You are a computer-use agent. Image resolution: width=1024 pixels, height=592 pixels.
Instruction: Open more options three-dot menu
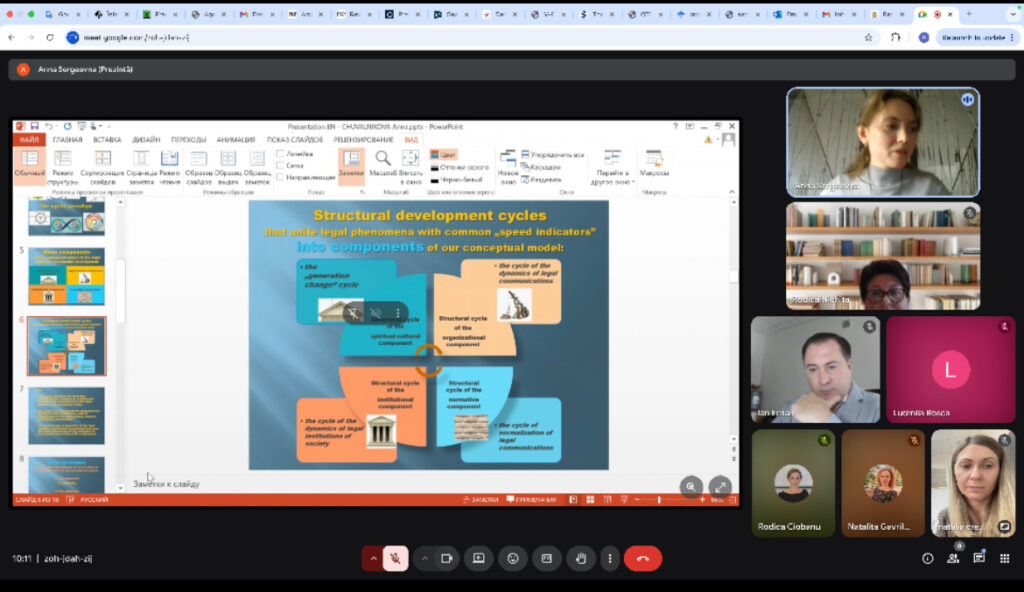pyautogui.click(x=609, y=558)
